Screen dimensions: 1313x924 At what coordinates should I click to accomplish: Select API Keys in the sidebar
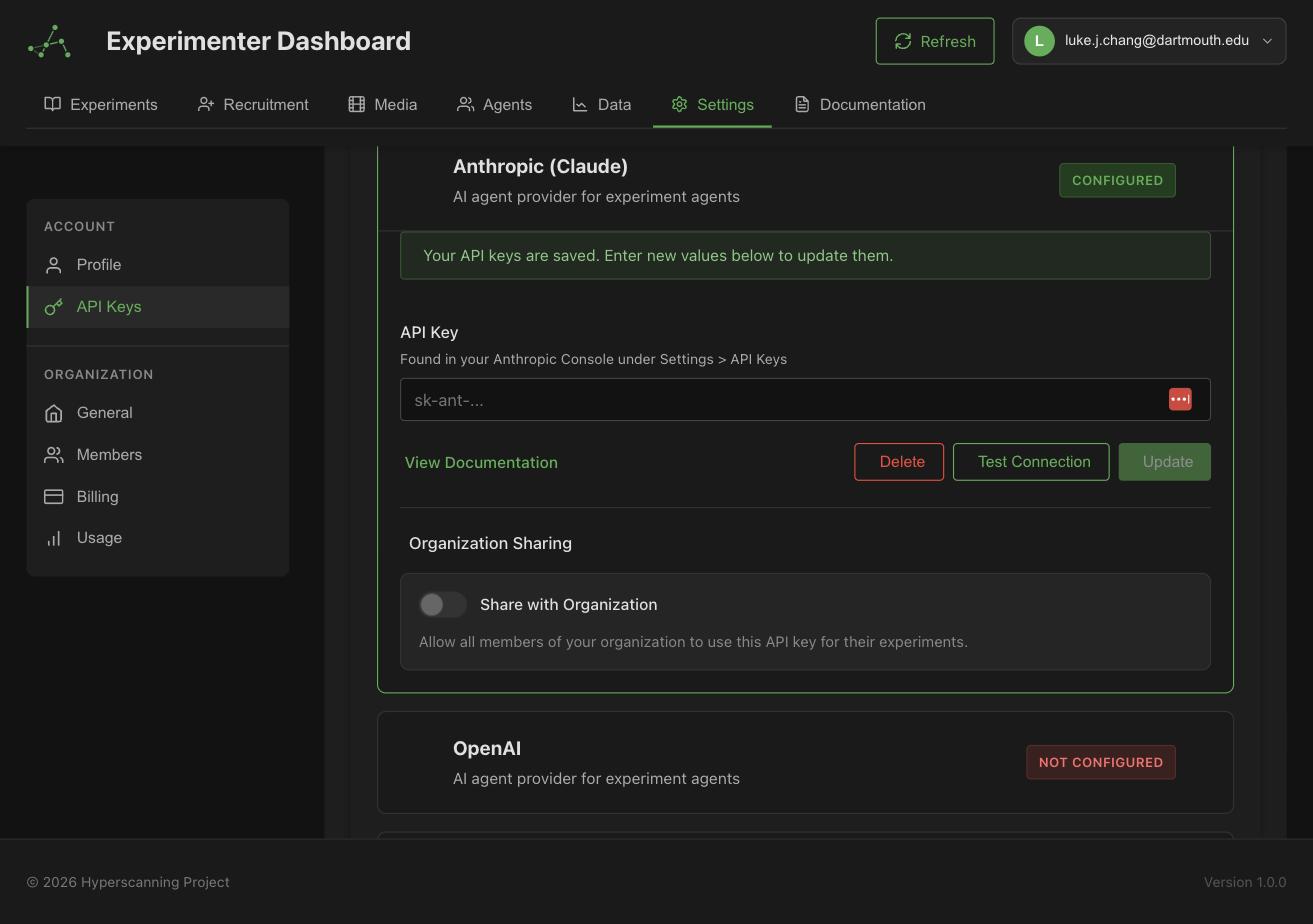point(158,307)
